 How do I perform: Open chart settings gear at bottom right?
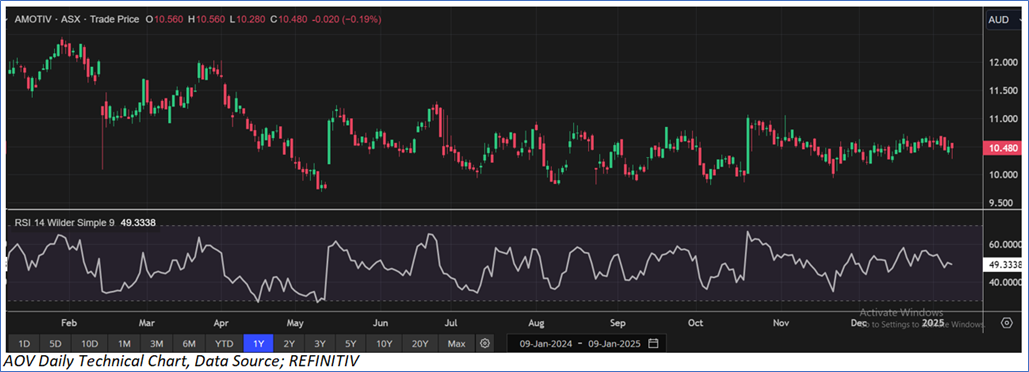coord(1007,323)
